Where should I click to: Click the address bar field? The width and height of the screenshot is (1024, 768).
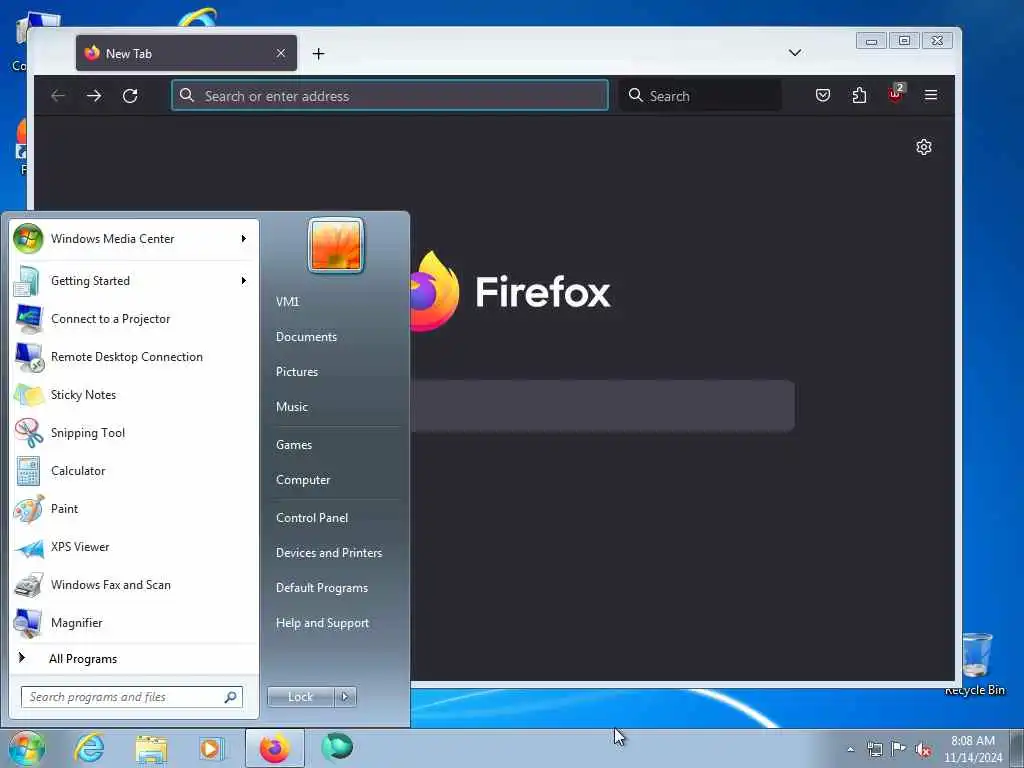pos(390,96)
